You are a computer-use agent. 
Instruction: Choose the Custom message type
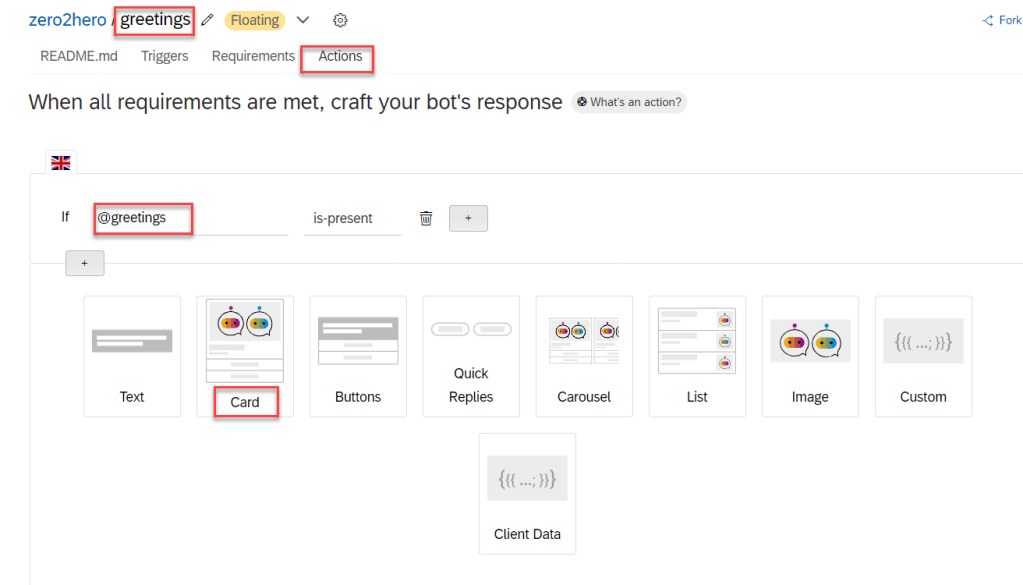point(923,355)
